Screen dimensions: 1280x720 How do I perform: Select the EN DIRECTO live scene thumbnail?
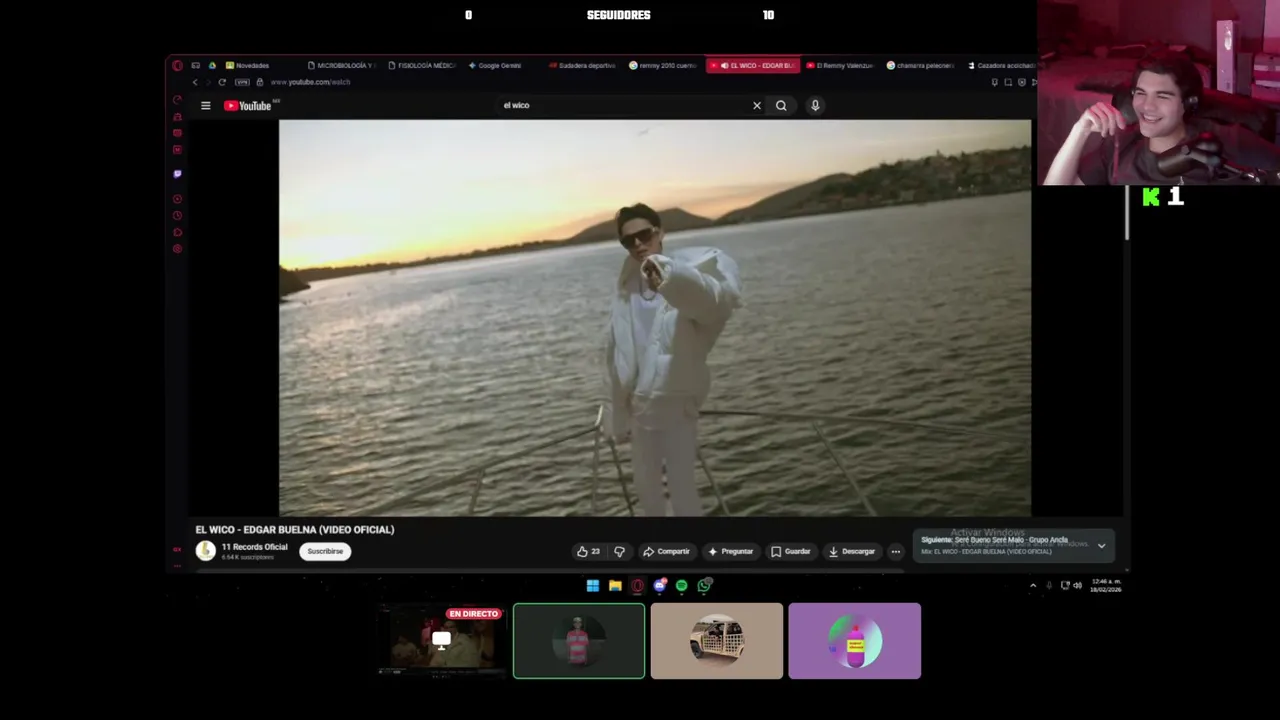coord(441,641)
